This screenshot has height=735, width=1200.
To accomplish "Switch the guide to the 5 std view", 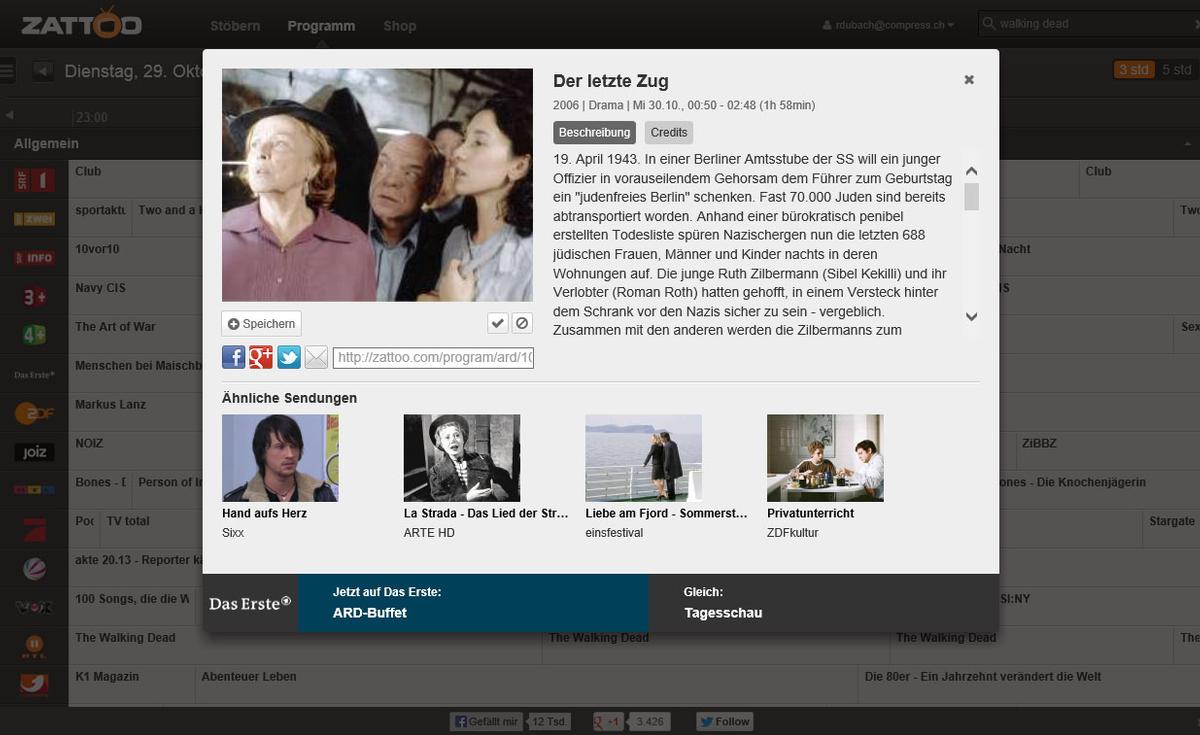I will pyautogui.click(x=1176, y=70).
